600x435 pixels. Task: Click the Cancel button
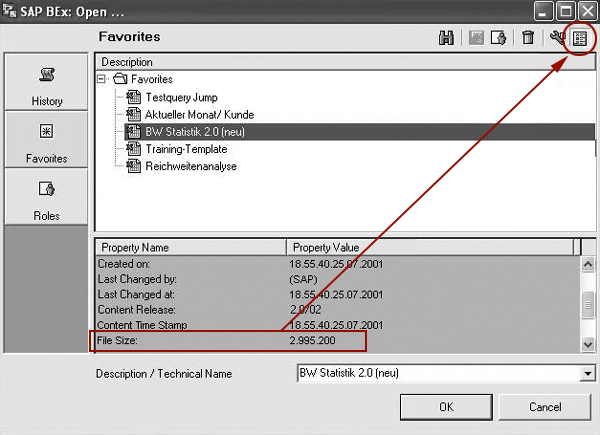pyautogui.click(x=545, y=407)
